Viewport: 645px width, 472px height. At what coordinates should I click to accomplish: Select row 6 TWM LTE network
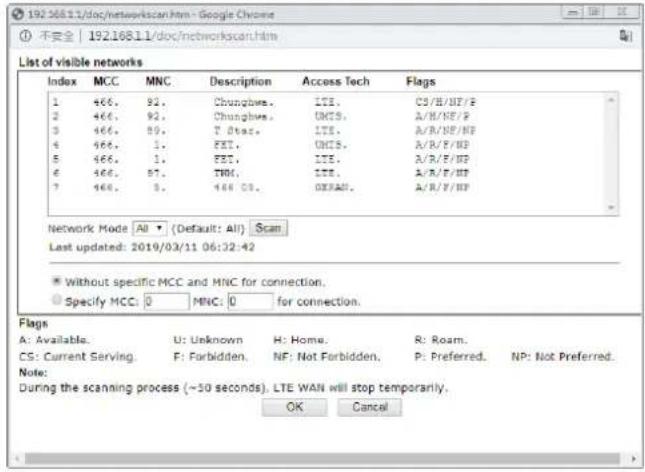[x=263, y=173]
